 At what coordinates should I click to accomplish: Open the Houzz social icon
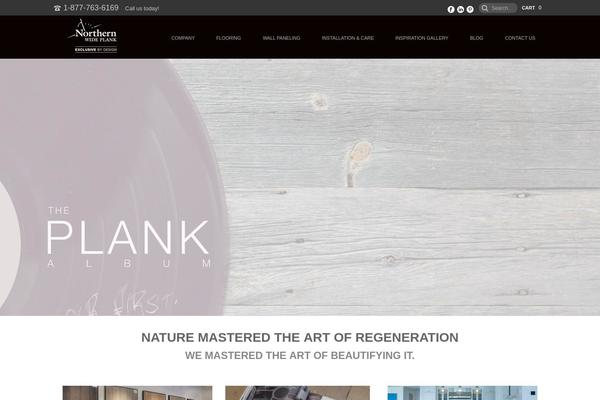(460, 9)
